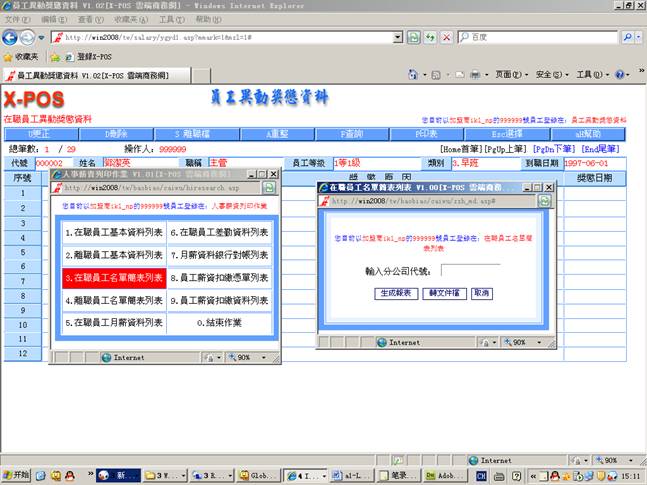Image resolution: width=647 pixels, height=485 pixels.
Task: Open main window 90% zoom level dropdown
Action: (x=616, y=460)
